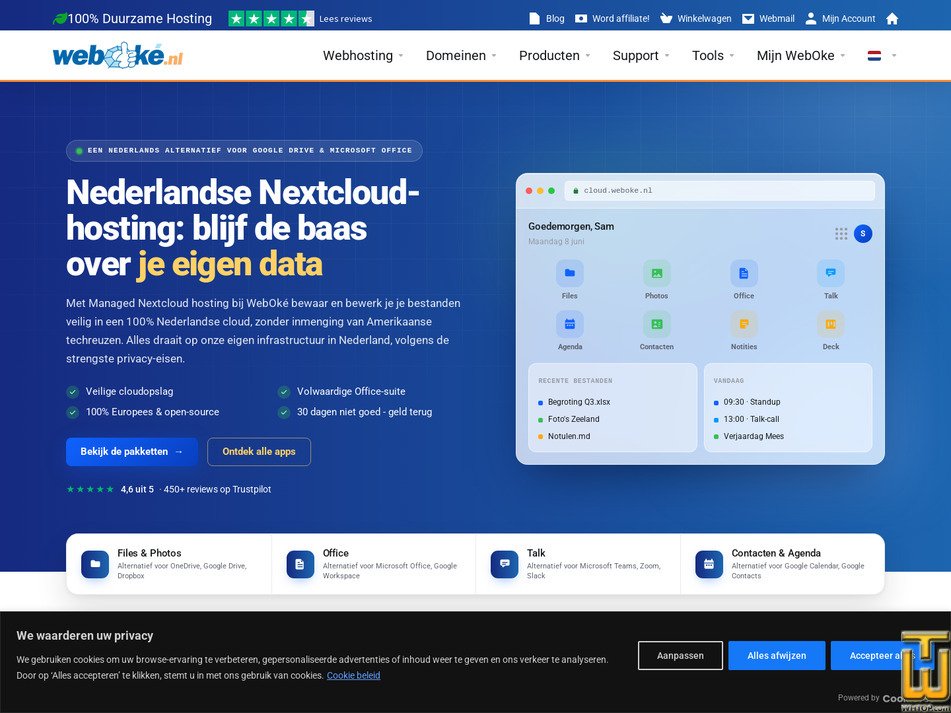The width and height of the screenshot is (951, 713).
Task: Click the Talk chat icon in feature bar
Action: coord(504,564)
